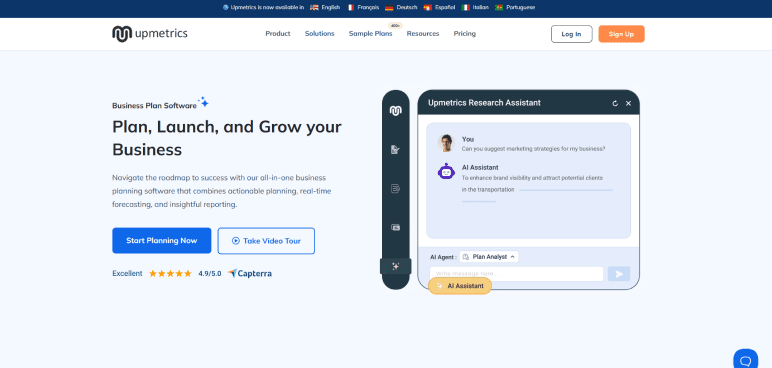Close the Research Assistant panel

tap(628, 103)
